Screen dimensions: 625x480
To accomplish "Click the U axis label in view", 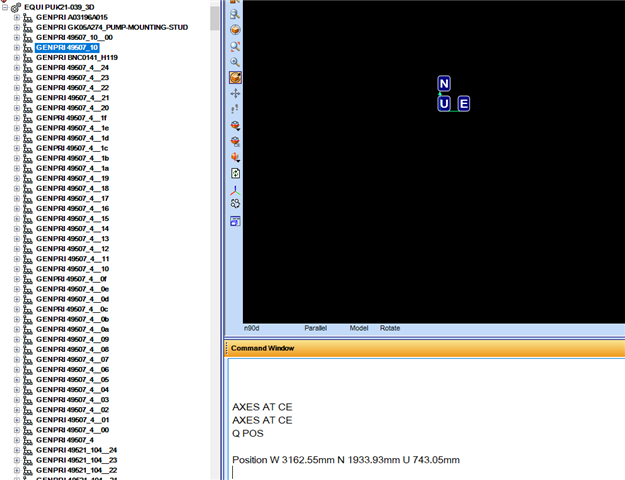I will tap(444, 104).
